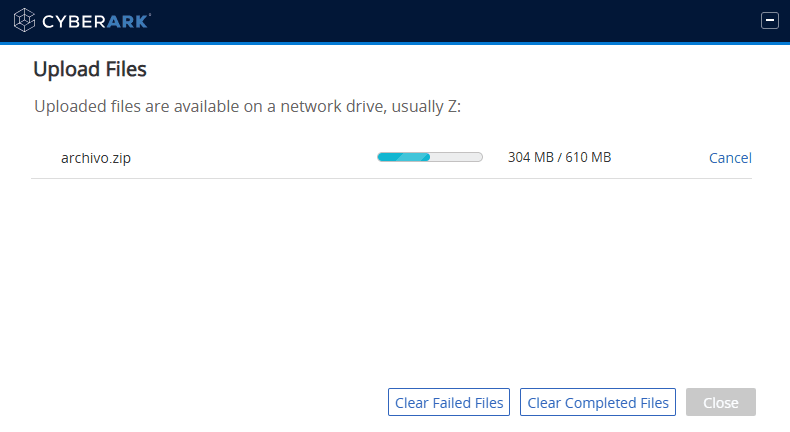This screenshot has height=432, width=790.
Task: Click the greyed-out Close button
Action: (720, 402)
